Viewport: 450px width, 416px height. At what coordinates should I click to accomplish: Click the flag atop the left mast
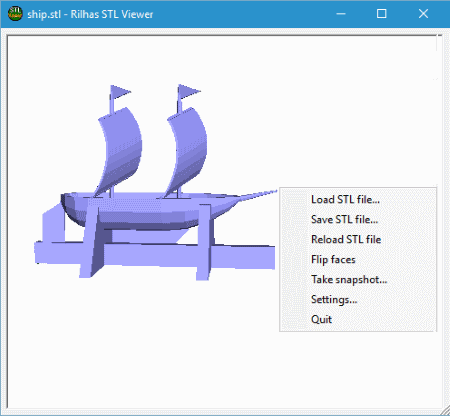[119, 92]
